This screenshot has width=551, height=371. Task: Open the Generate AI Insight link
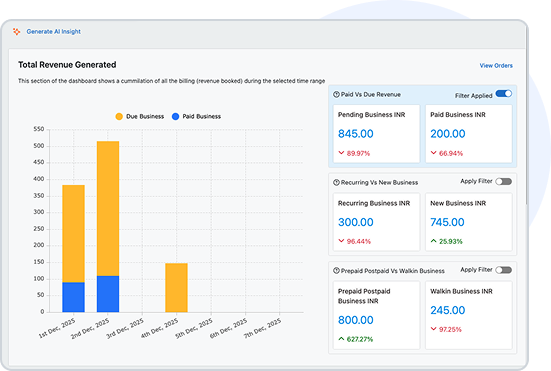tap(53, 32)
